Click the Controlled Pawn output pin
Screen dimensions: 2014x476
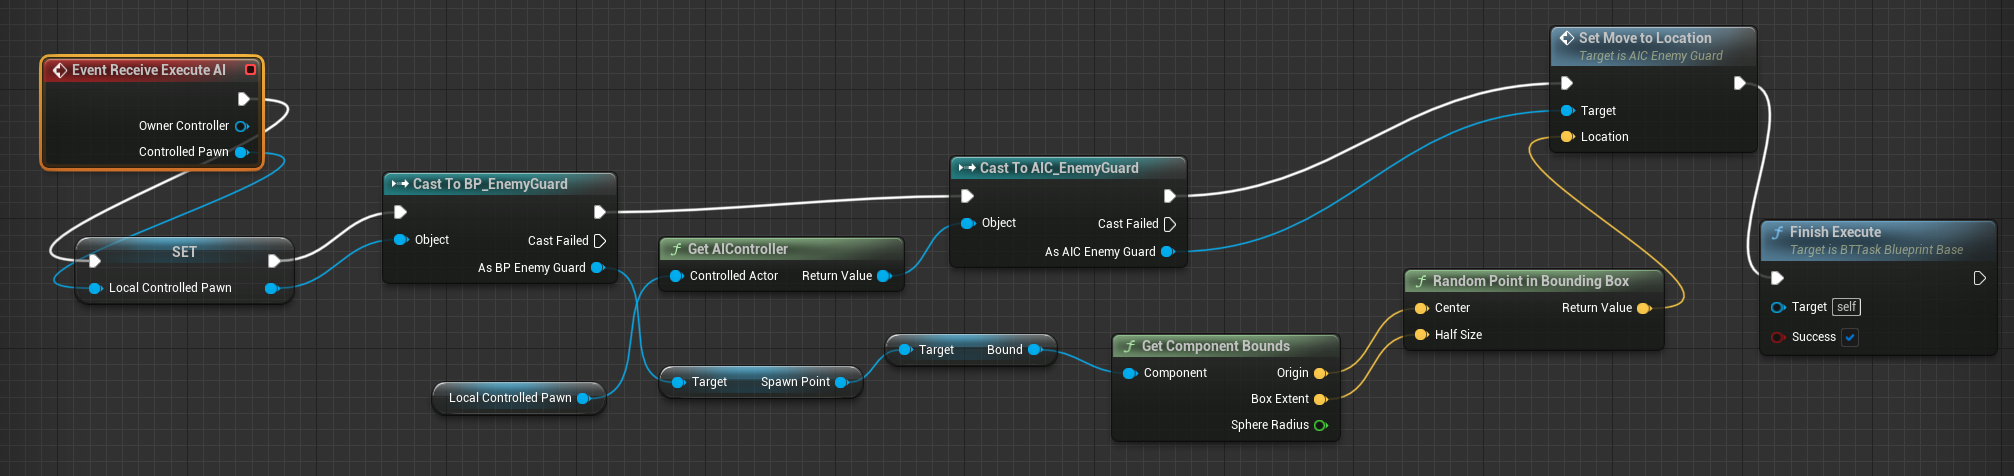[241, 152]
